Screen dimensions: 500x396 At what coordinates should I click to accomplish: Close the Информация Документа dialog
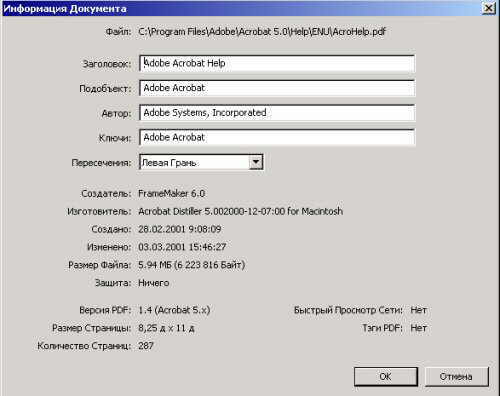point(488,8)
